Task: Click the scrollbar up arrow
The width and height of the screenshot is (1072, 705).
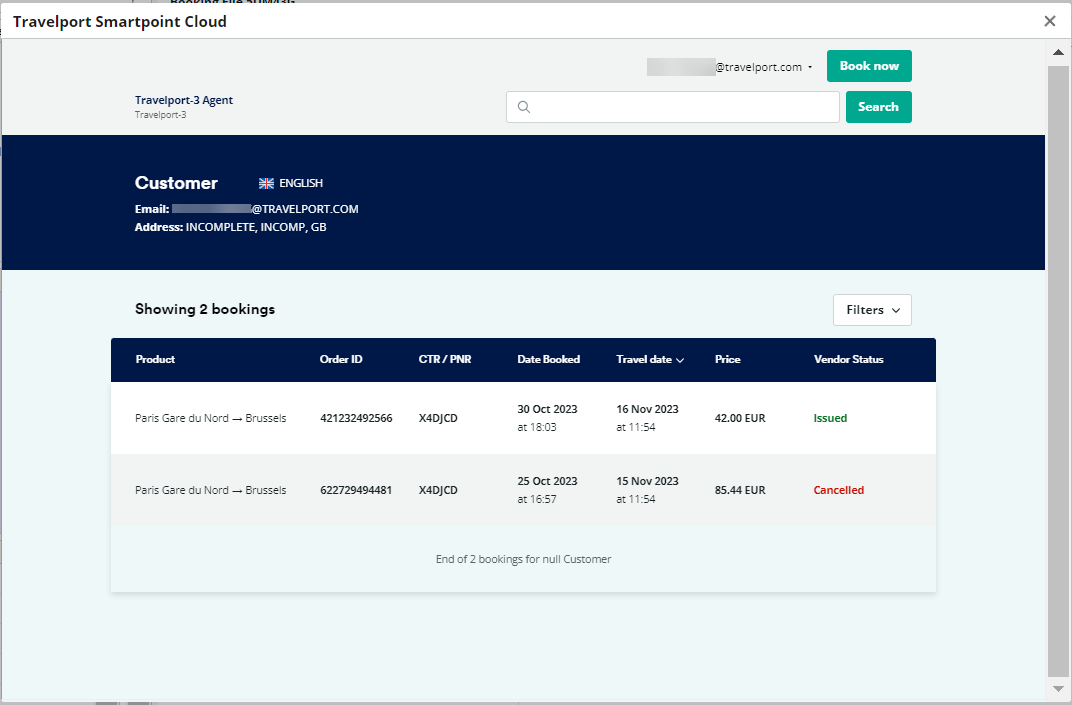Action: click(1058, 52)
